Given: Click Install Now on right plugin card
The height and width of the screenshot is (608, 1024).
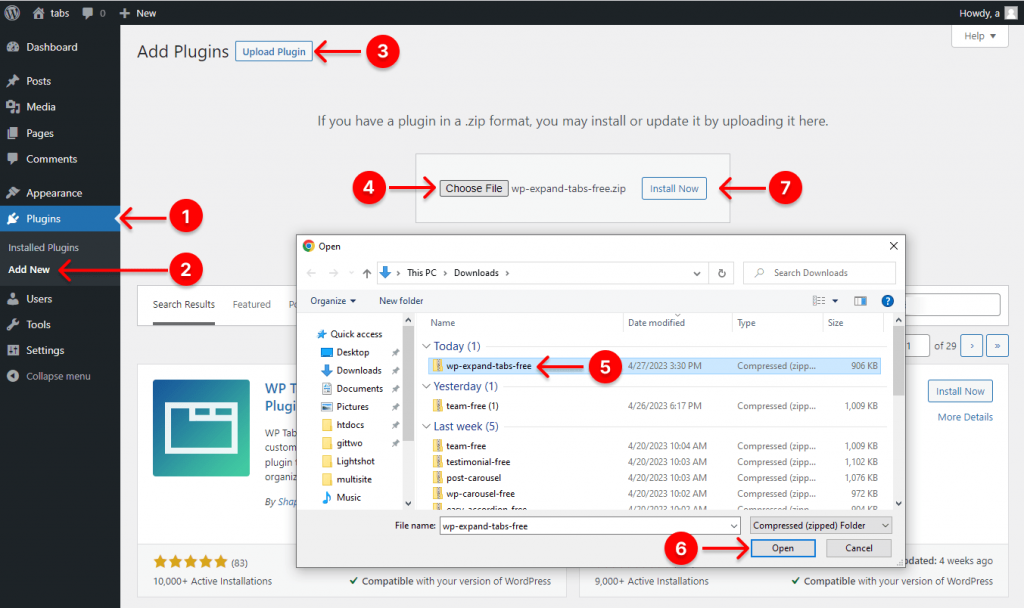Looking at the screenshot, I should tap(960, 391).
